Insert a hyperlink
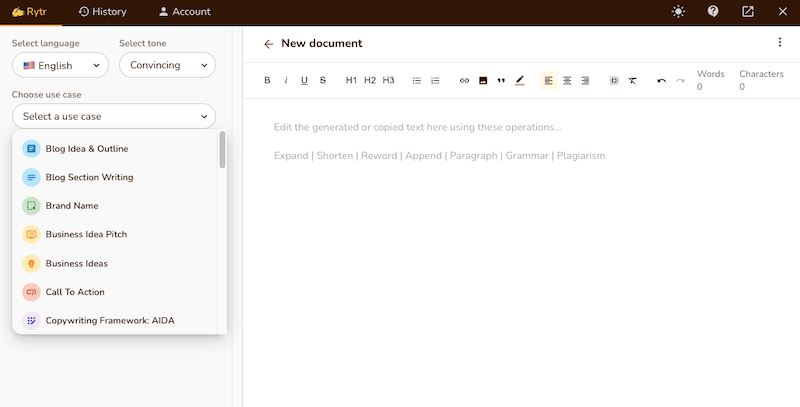The height and width of the screenshot is (407, 800). pos(464,81)
